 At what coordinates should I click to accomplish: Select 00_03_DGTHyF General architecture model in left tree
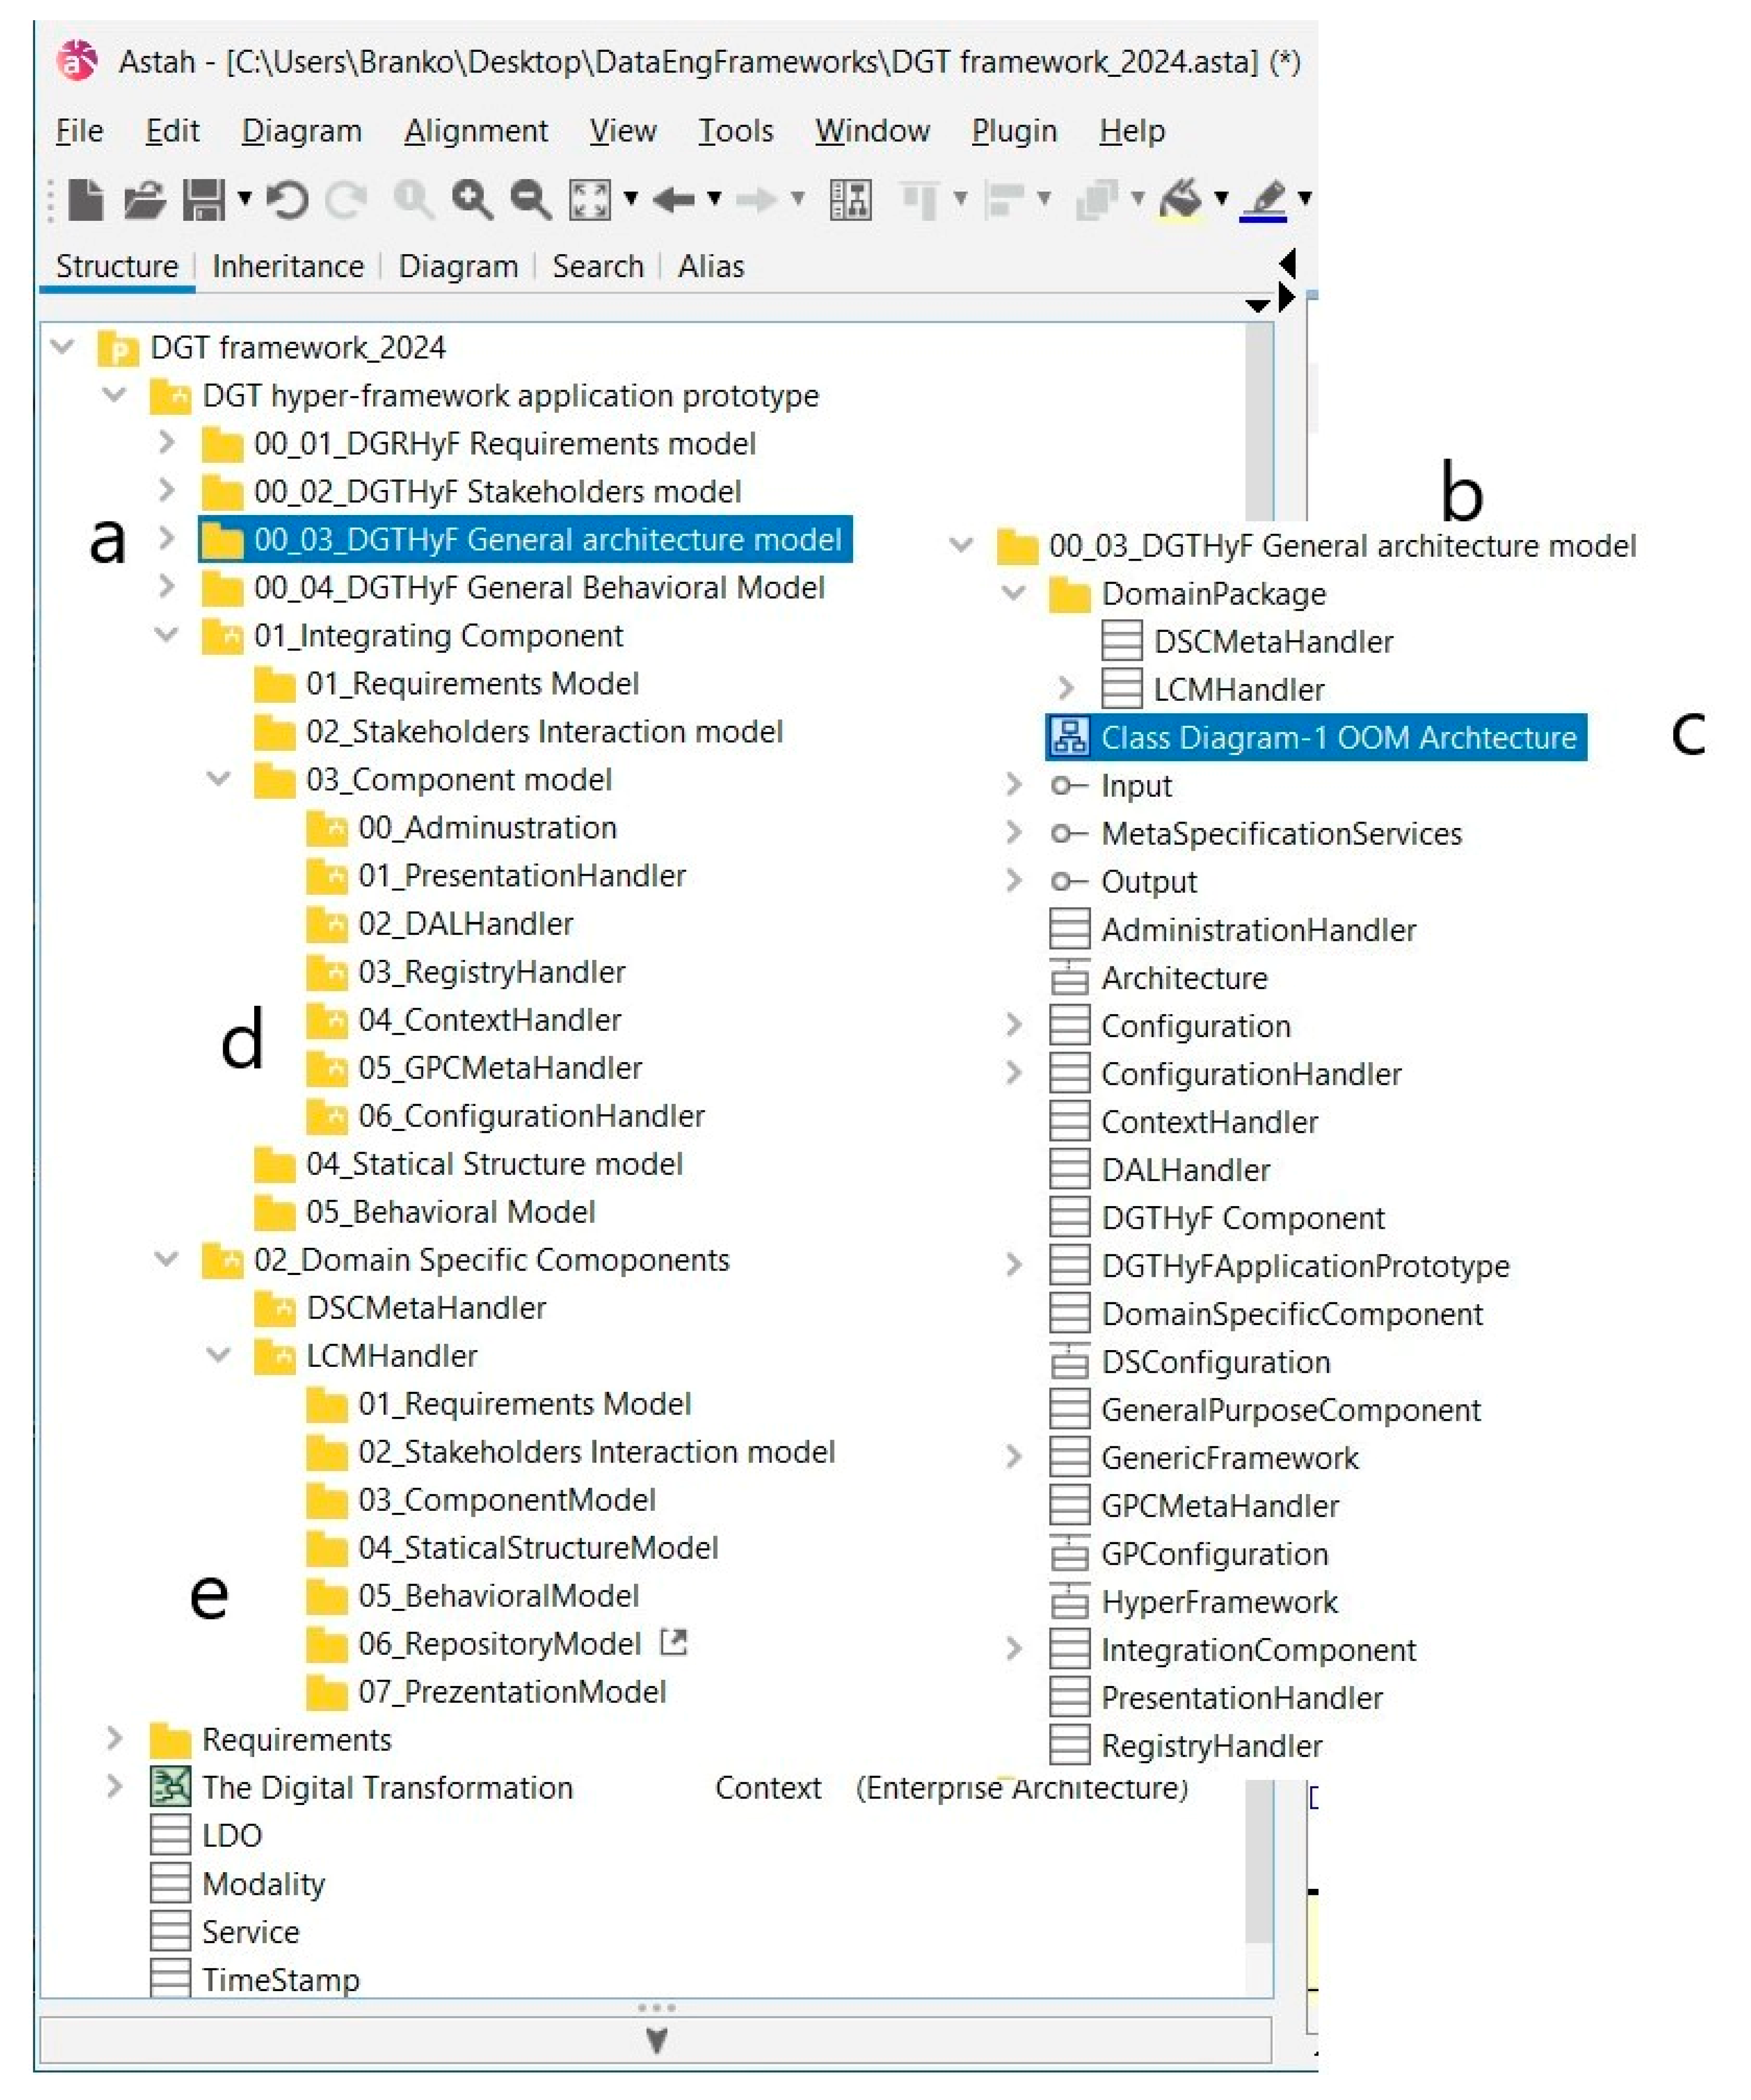click(x=525, y=539)
